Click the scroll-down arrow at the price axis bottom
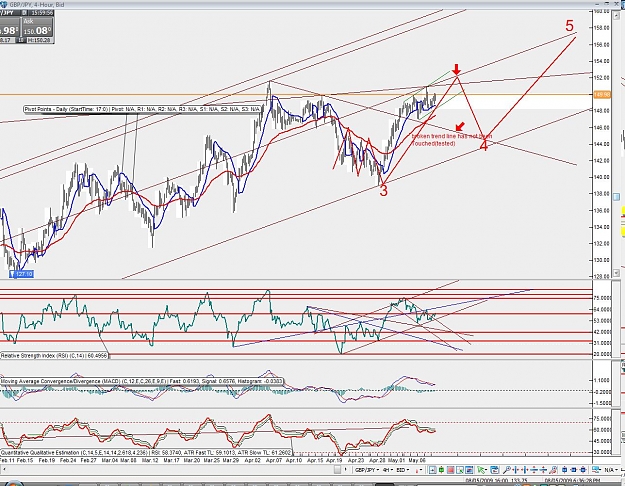Screen dimensions: 625x486 [x=616, y=273]
